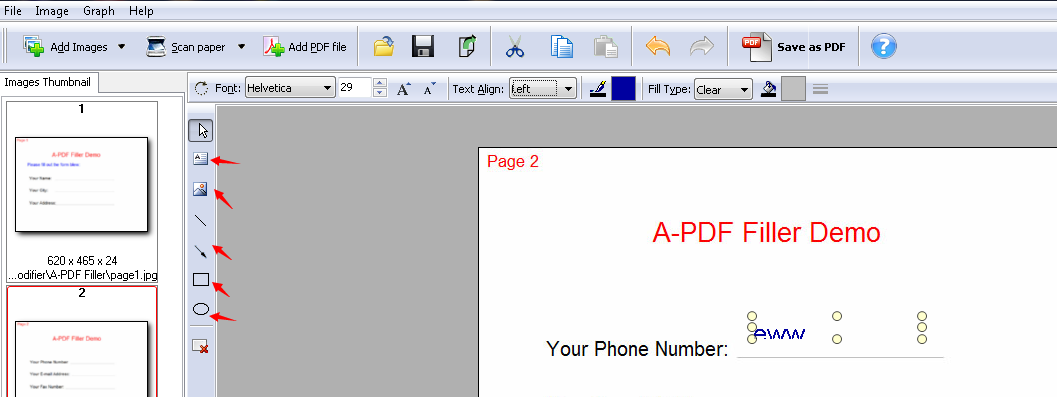The image size is (1057, 397).
Task: Open the Image menu
Action: click(x=52, y=11)
